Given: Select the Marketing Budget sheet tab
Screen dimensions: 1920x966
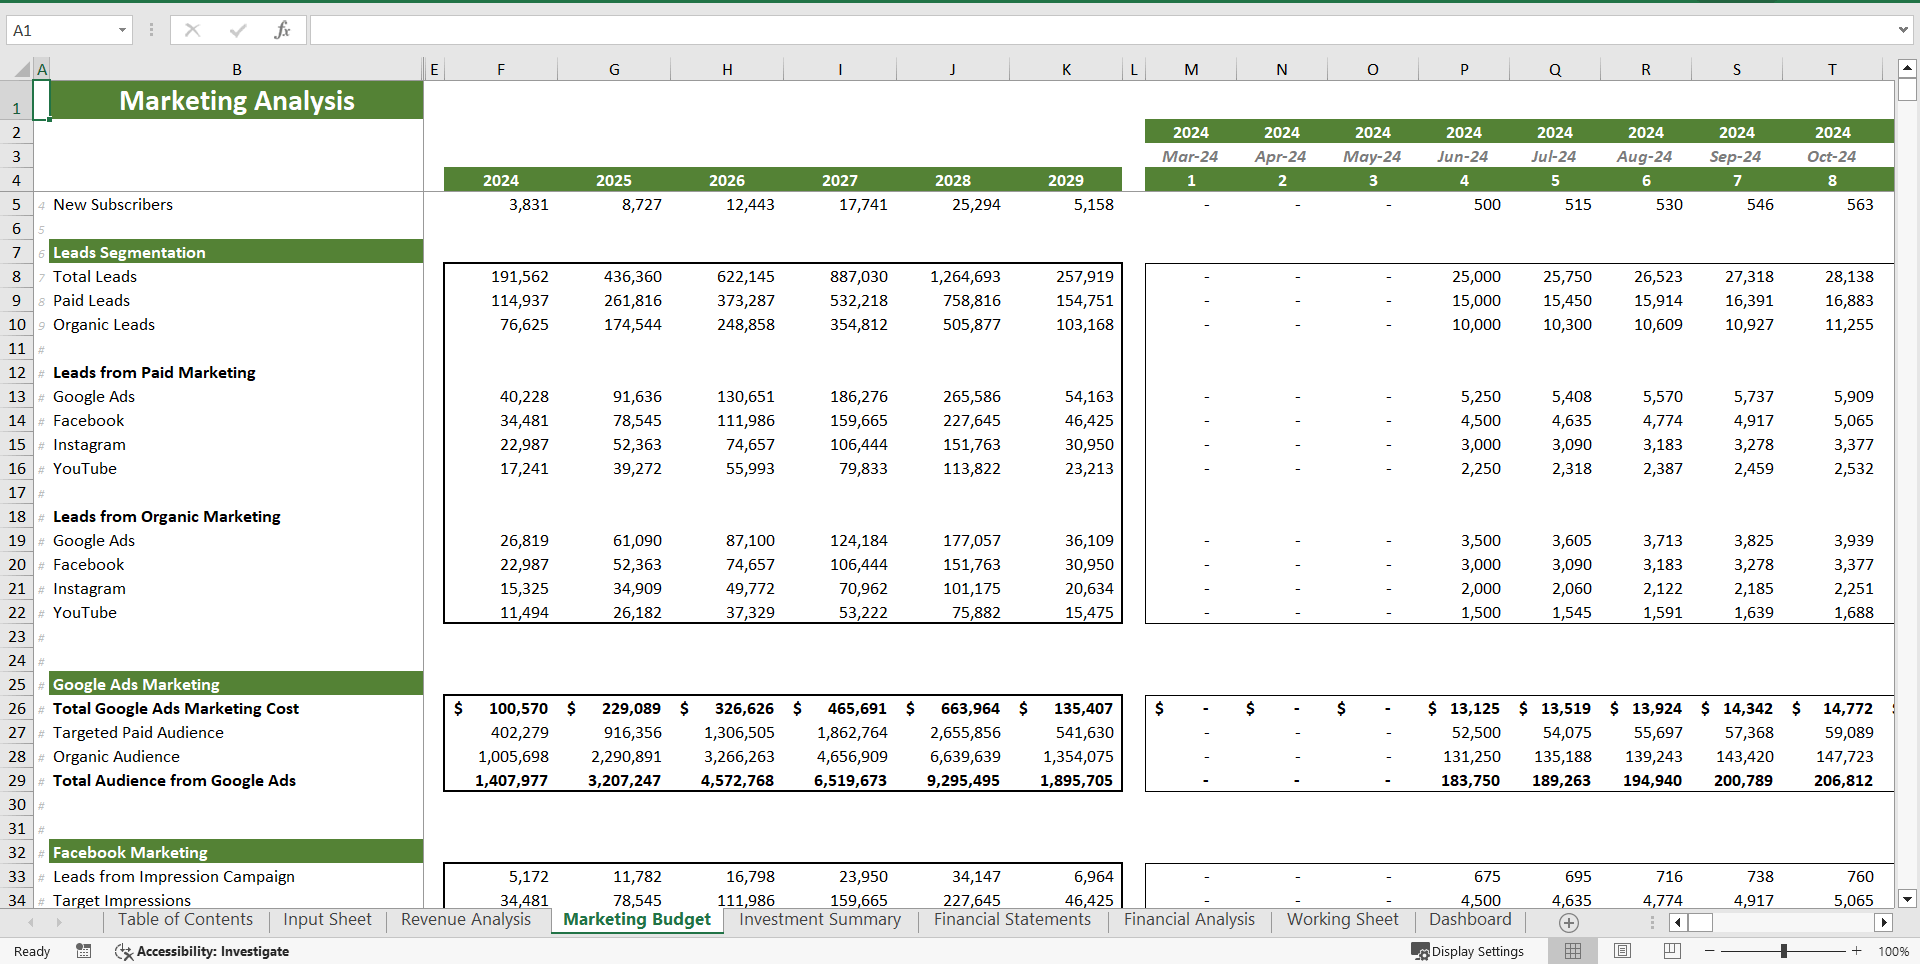Looking at the screenshot, I should click(637, 920).
